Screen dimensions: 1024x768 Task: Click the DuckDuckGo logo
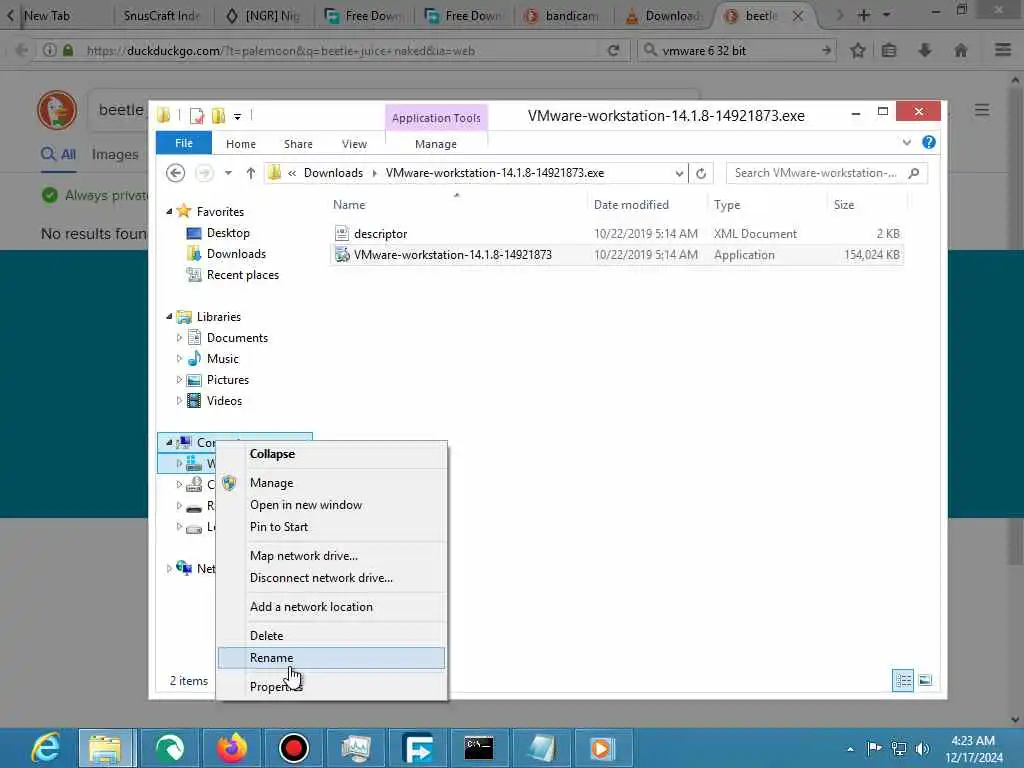click(x=57, y=110)
